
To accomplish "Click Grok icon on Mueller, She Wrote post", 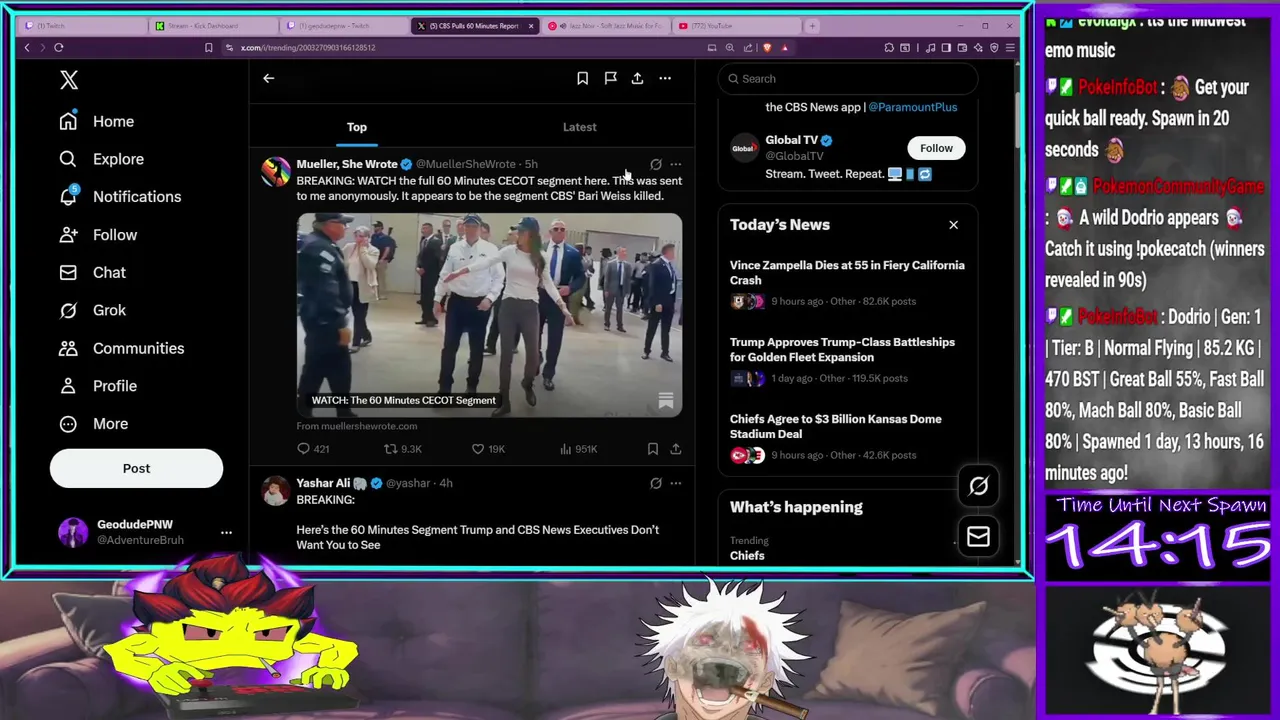I will 656,164.
